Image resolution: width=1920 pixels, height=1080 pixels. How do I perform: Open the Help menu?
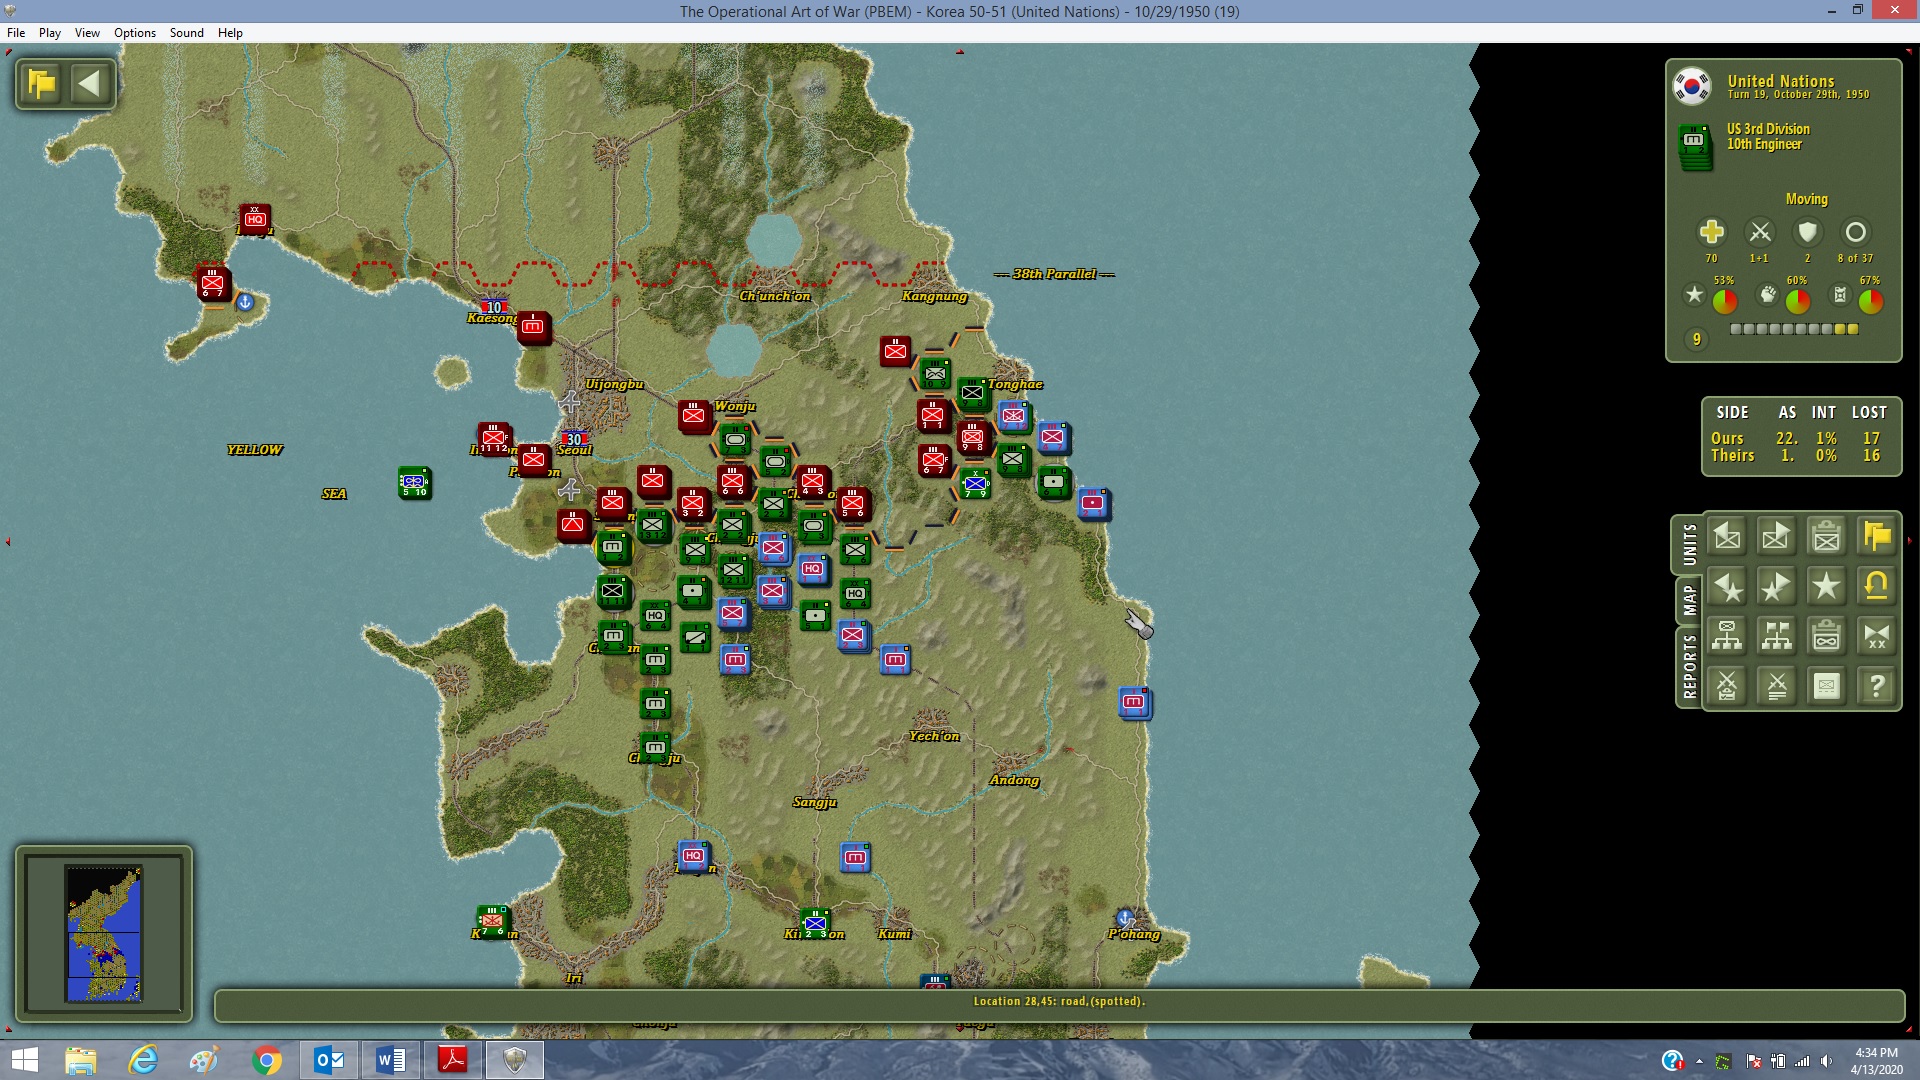pos(230,32)
